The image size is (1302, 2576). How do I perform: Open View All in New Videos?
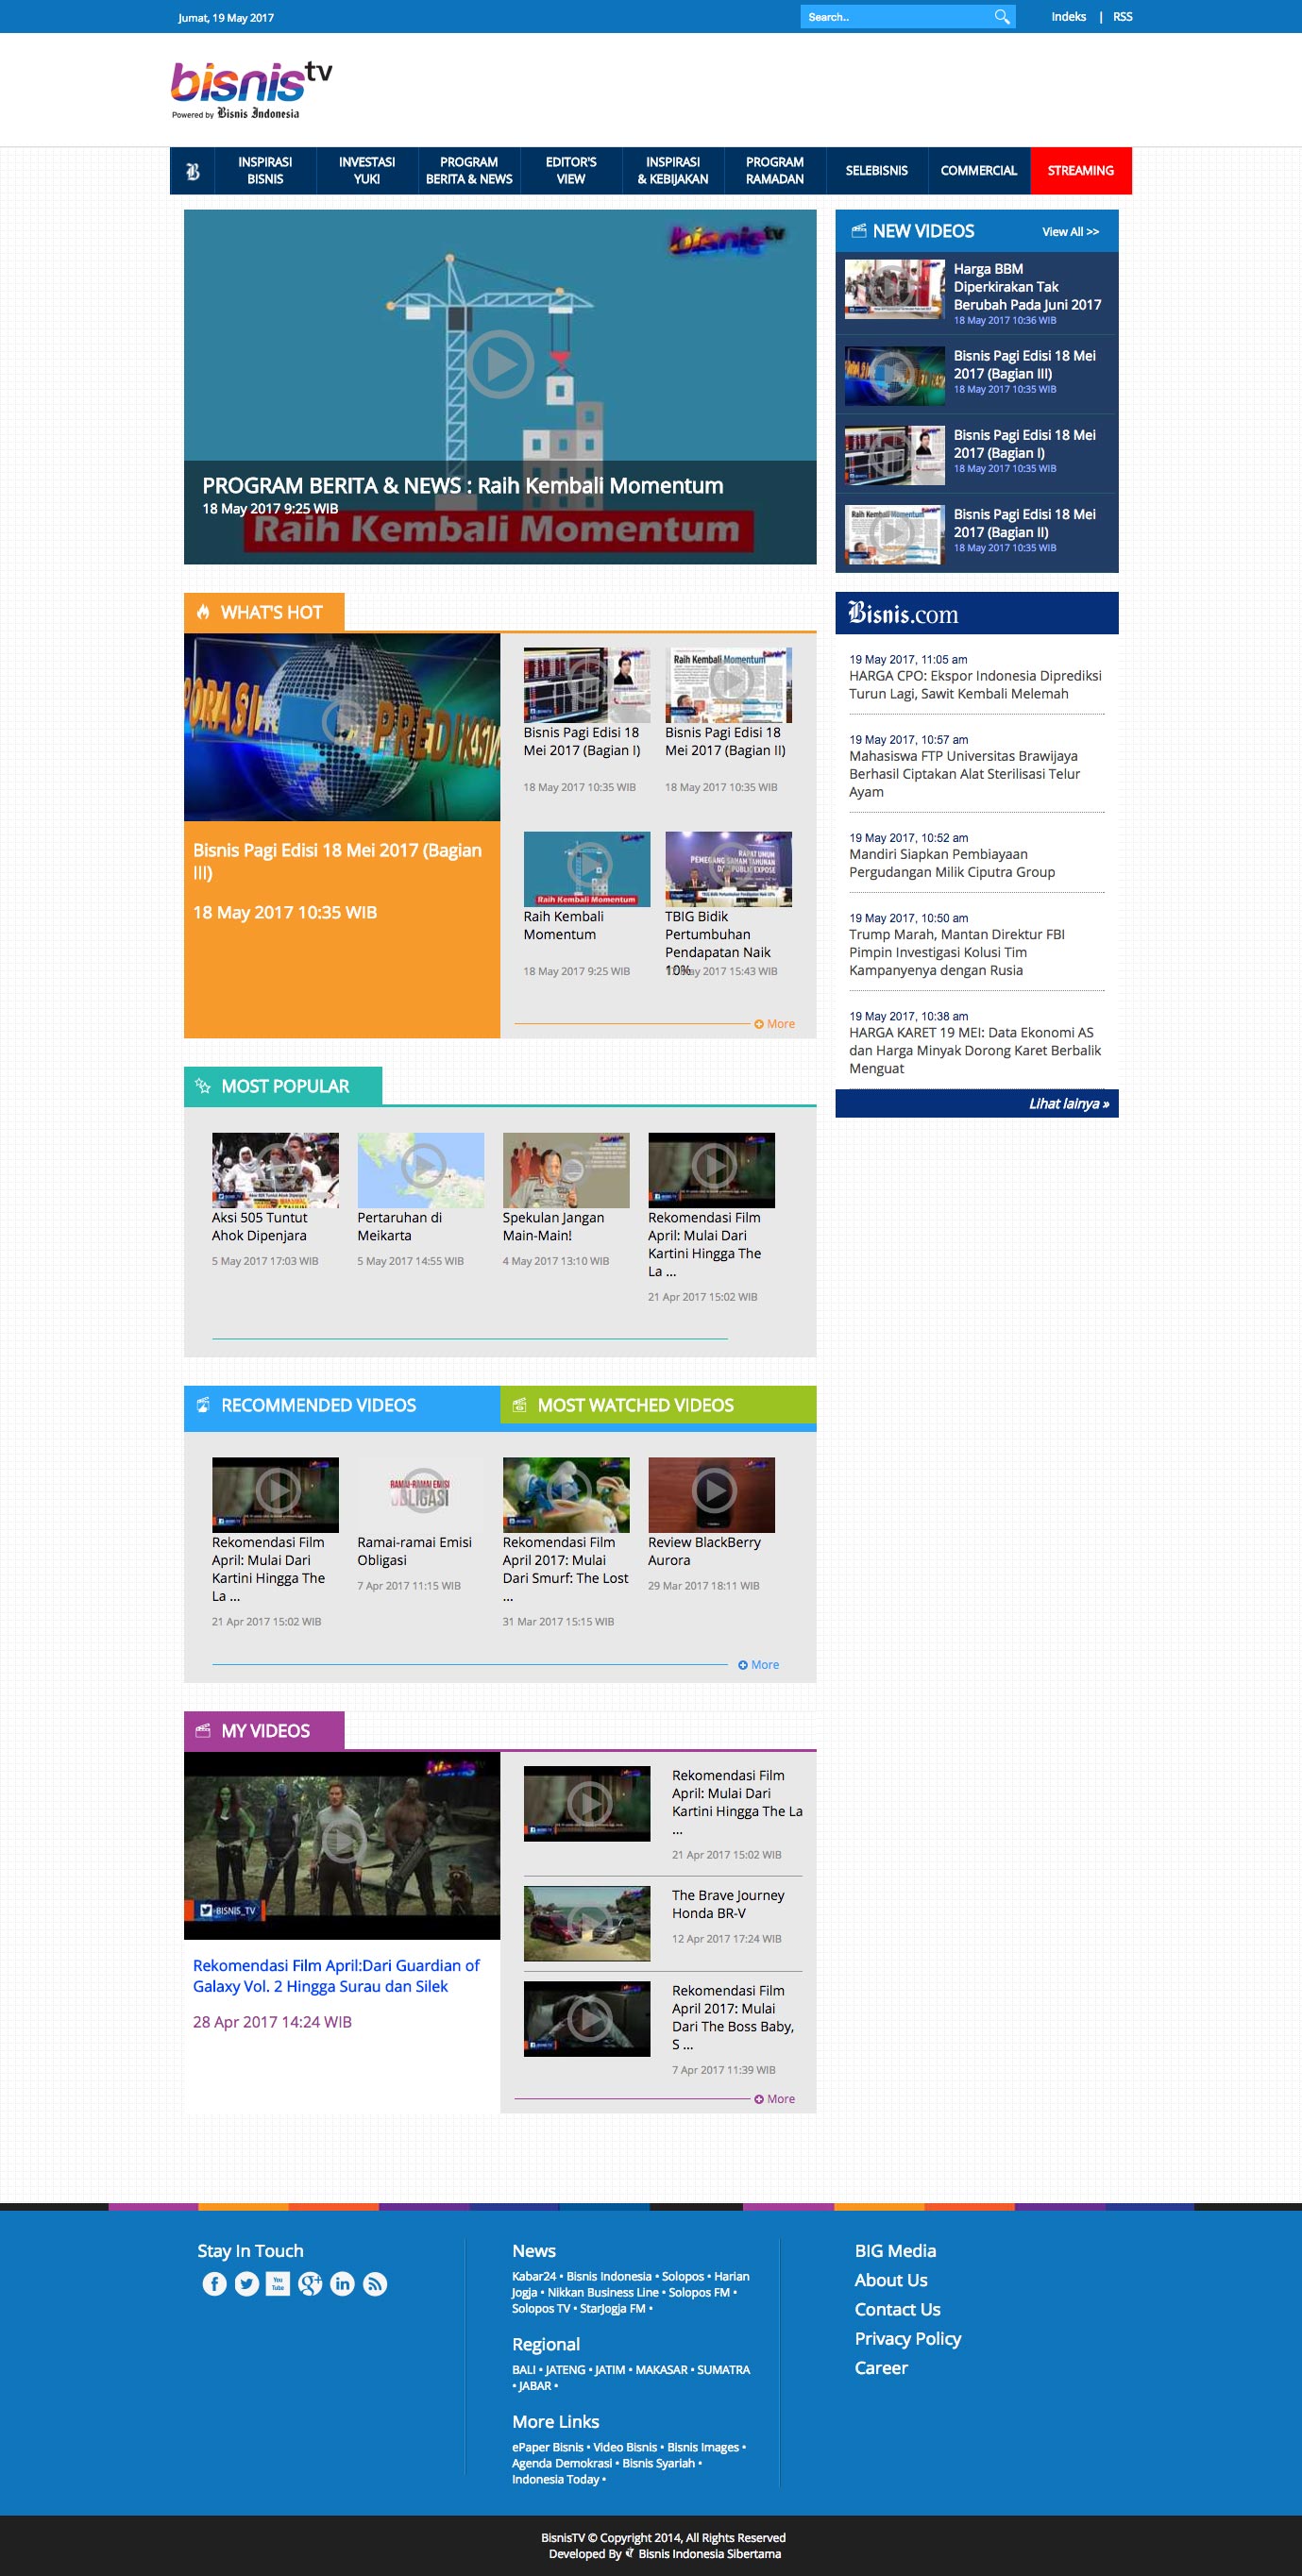click(1069, 232)
